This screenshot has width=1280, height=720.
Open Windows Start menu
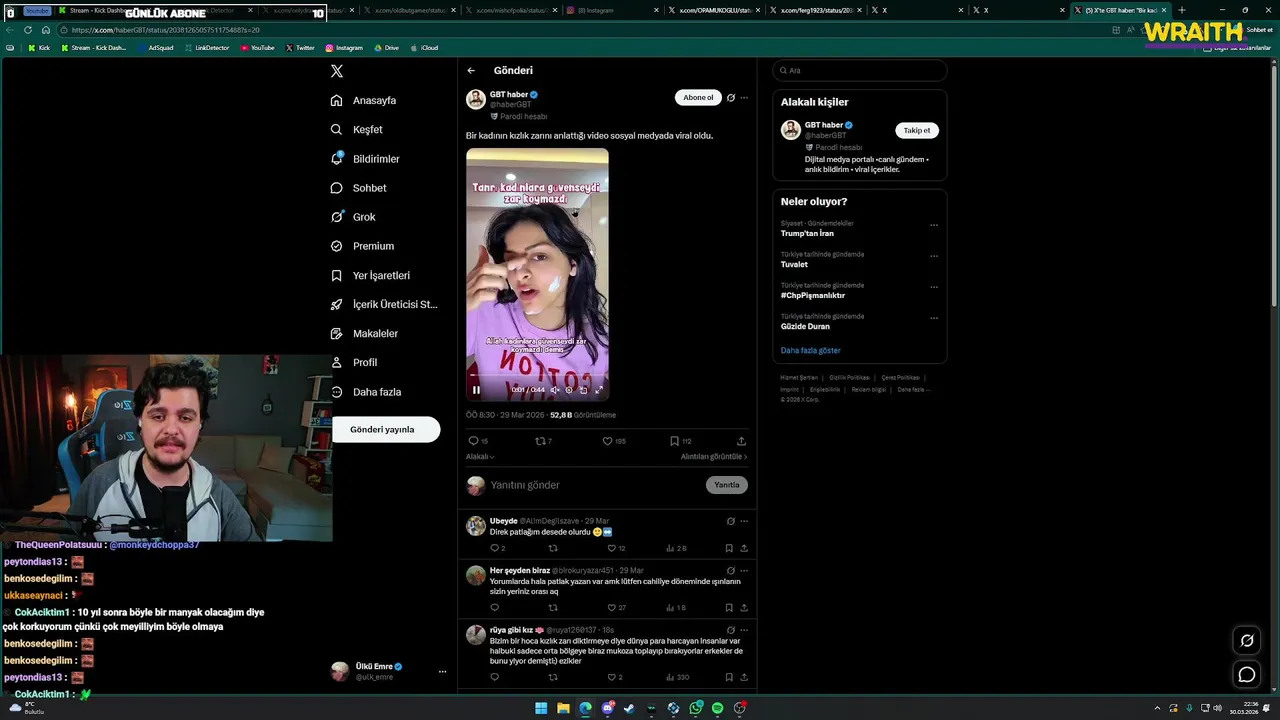coord(541,708)
